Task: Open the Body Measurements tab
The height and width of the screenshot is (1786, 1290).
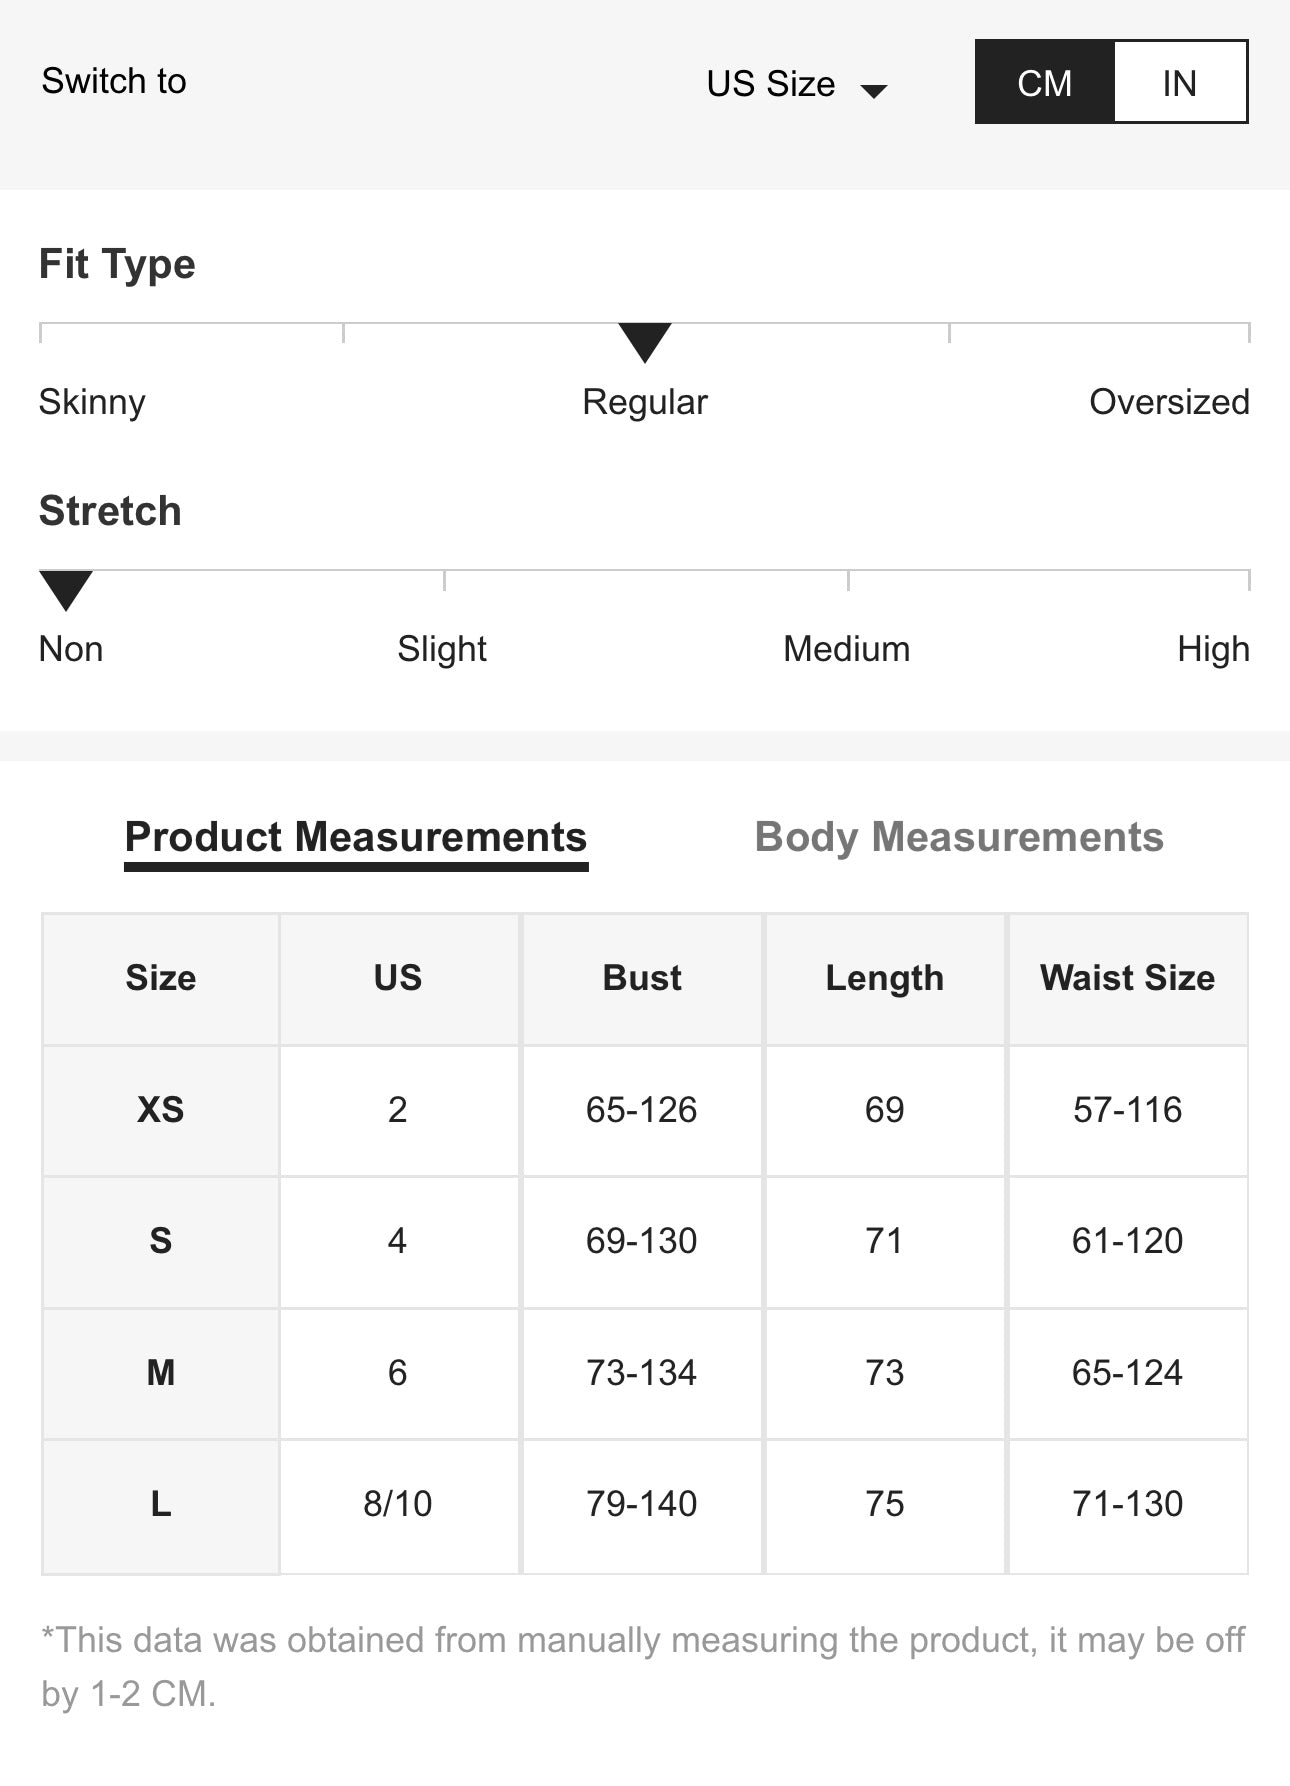Action: (959, 838)
